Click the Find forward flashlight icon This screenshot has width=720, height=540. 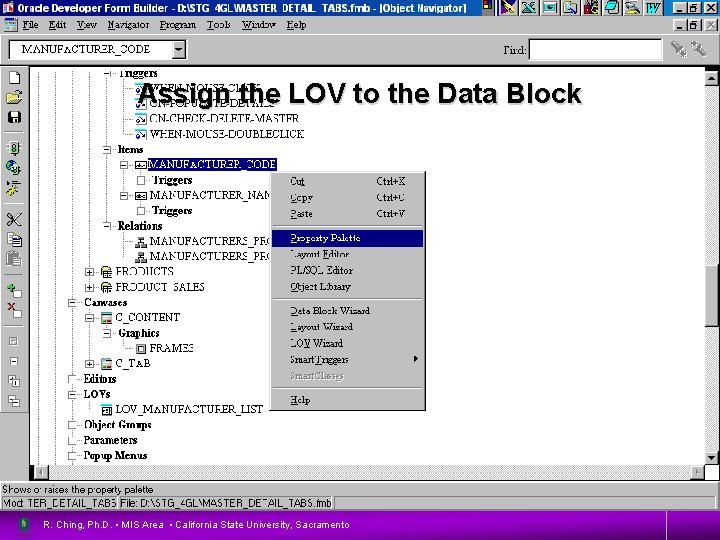[x=679, y=49]
